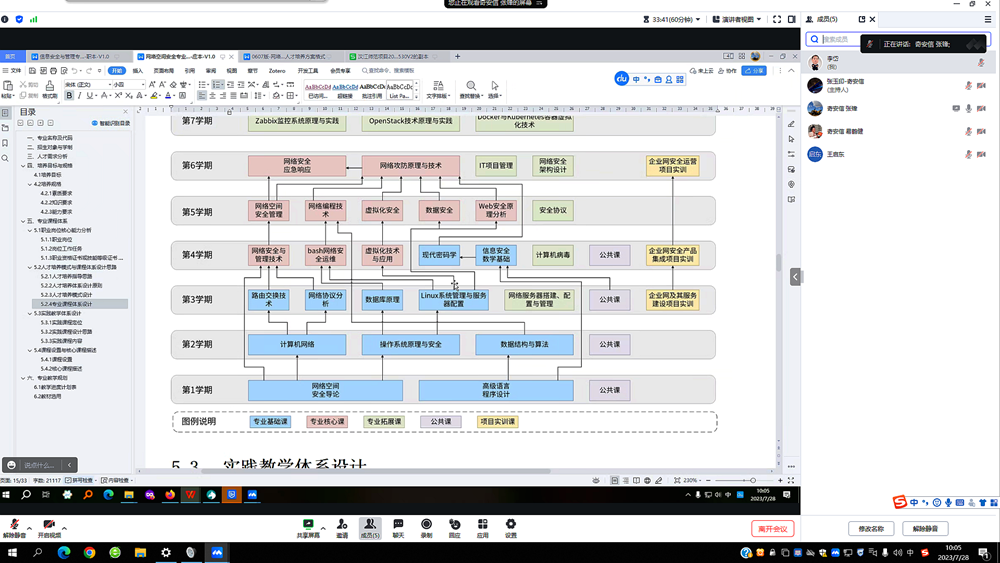
Task: Adjust the document zoom slider
Action: point(752,481)
